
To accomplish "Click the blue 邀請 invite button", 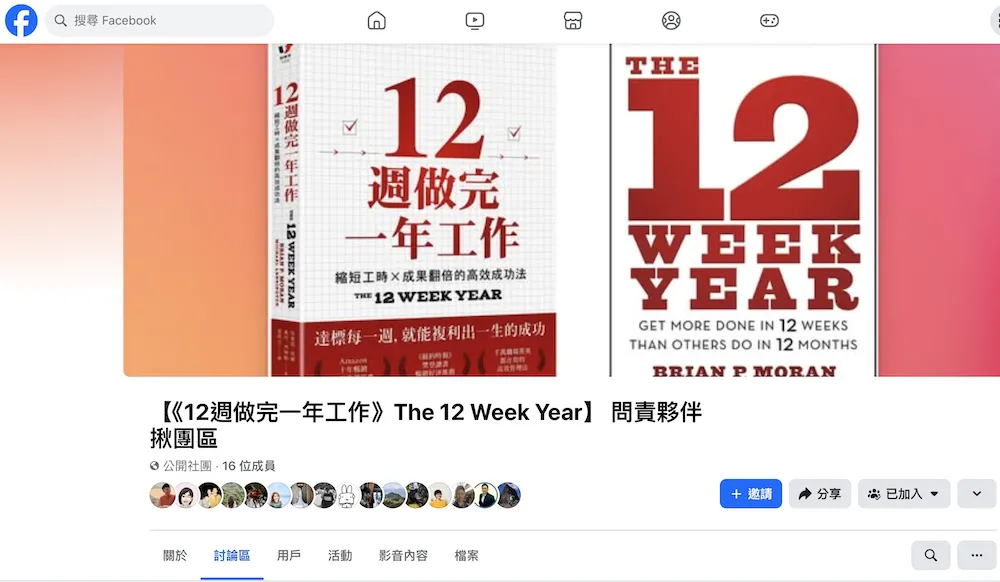I will click(x=751, y=494).
